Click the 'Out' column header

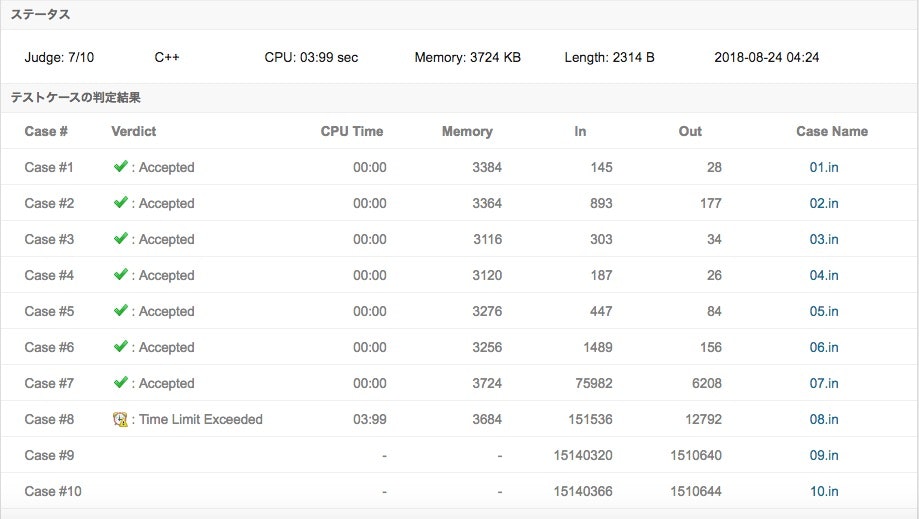tap(690, 131)
